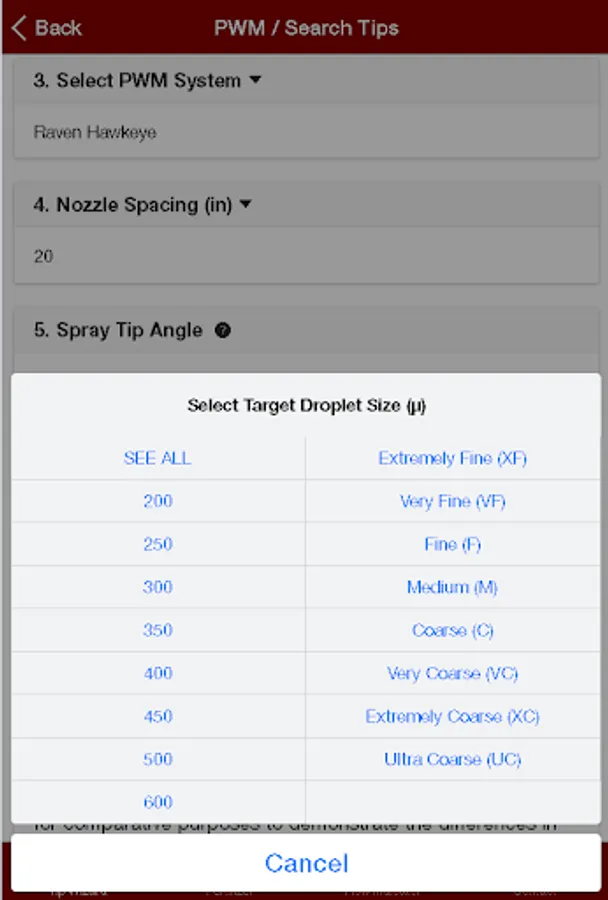Pick Medium (M) droplet class

click(x=453, y=587)
